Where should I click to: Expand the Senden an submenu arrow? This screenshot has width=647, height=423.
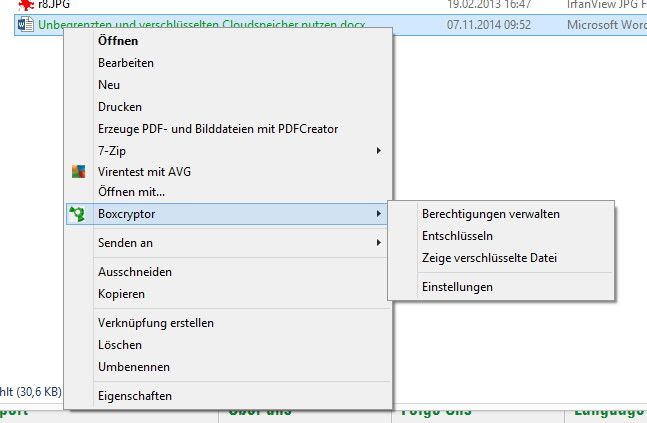(x=378, y=243)
